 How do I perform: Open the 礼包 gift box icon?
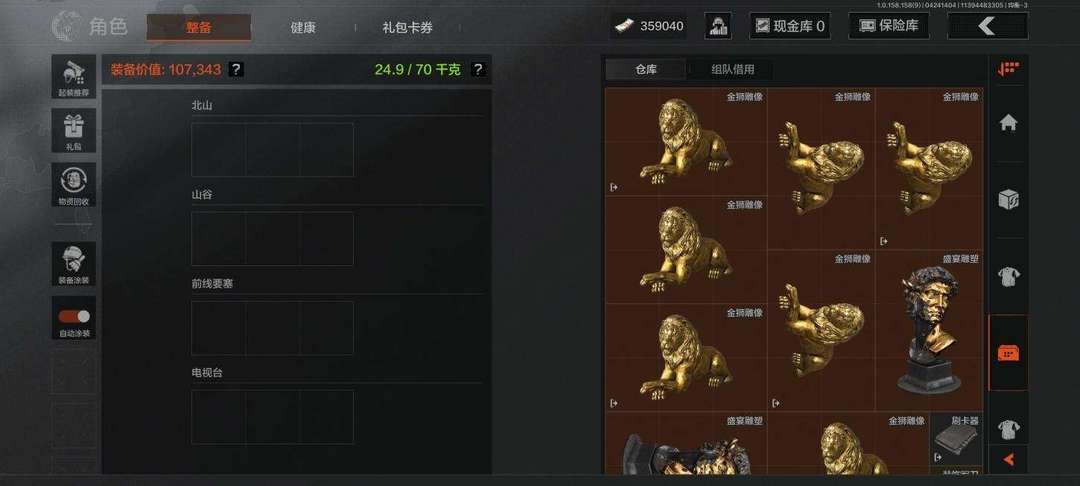pos(74,131)
